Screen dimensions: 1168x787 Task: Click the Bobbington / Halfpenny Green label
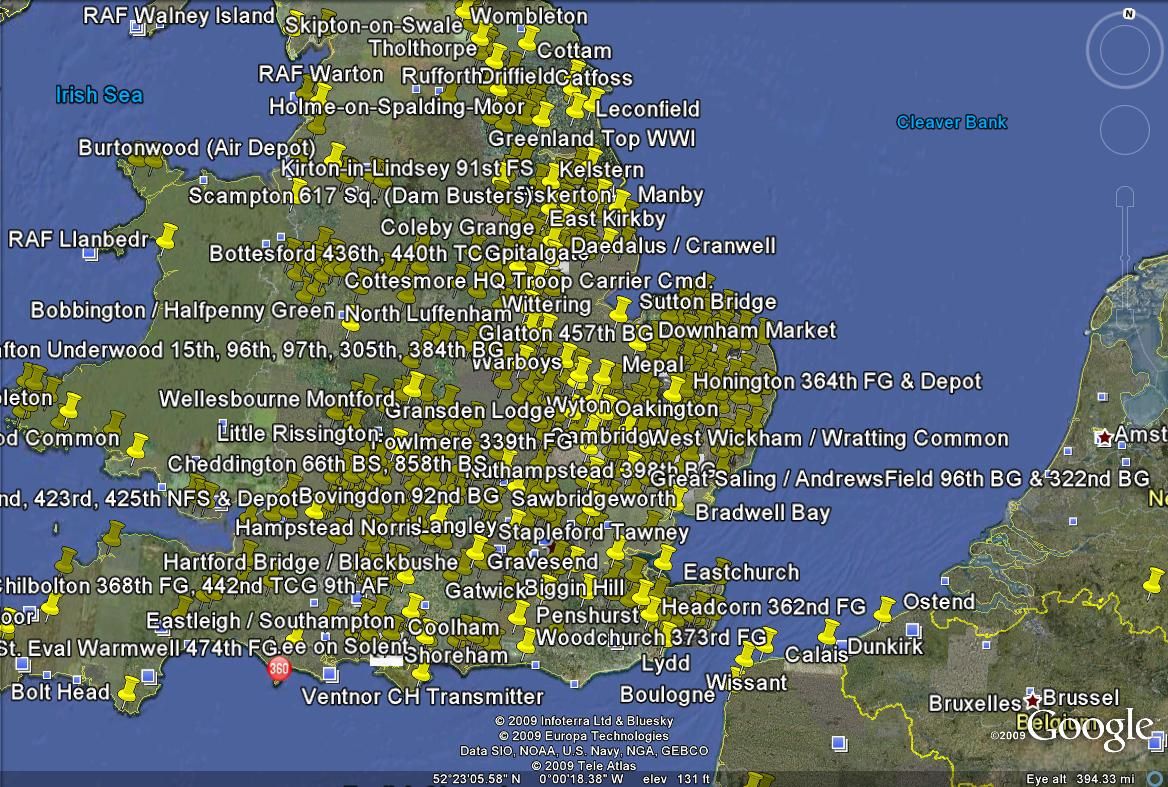tap(182, 310)
